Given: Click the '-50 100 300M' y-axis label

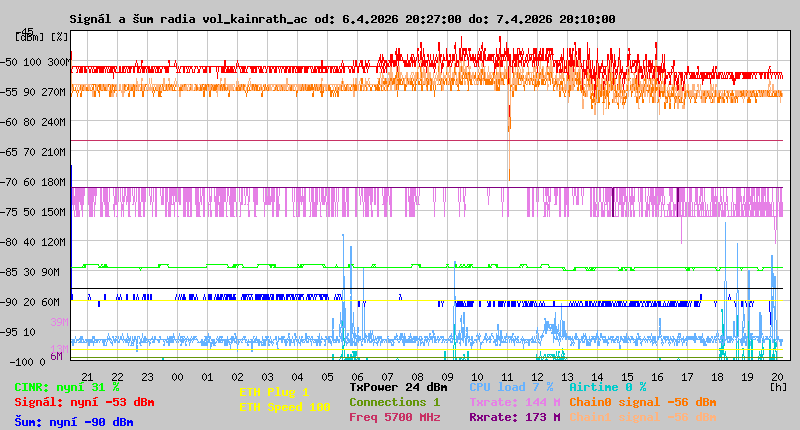Looking at the screenshot, I should tap(35, 62).
